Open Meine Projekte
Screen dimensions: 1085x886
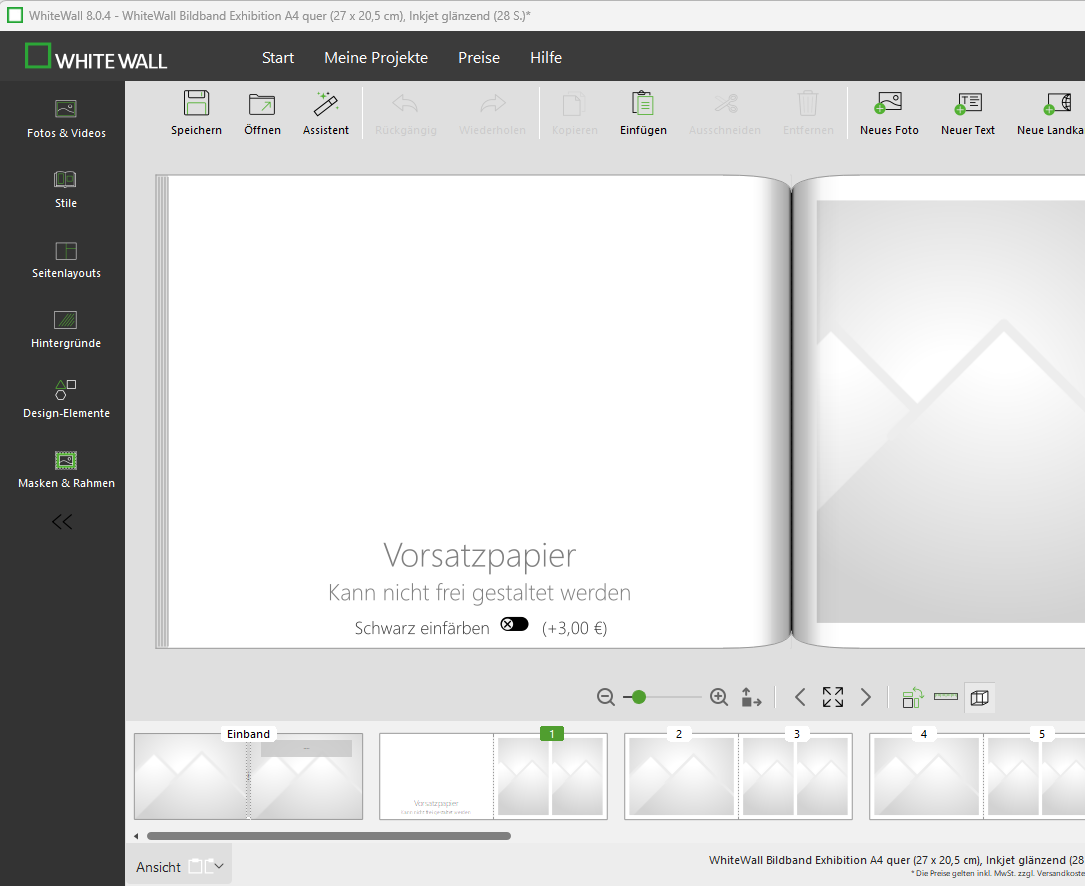[x=376, y=57]
